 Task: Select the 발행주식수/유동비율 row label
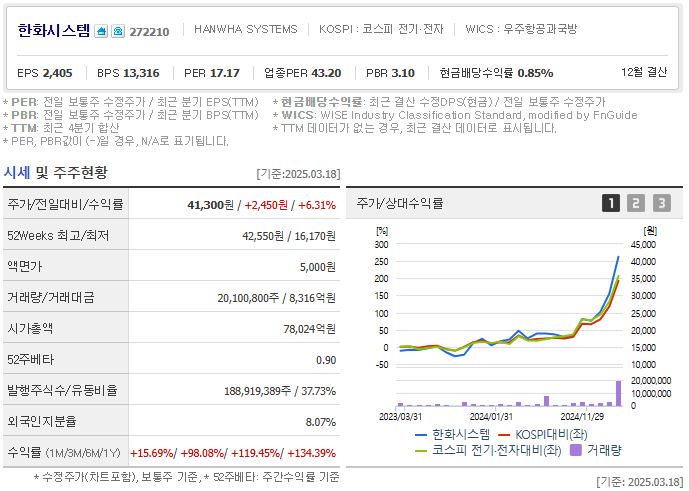[x=62, y=390]
